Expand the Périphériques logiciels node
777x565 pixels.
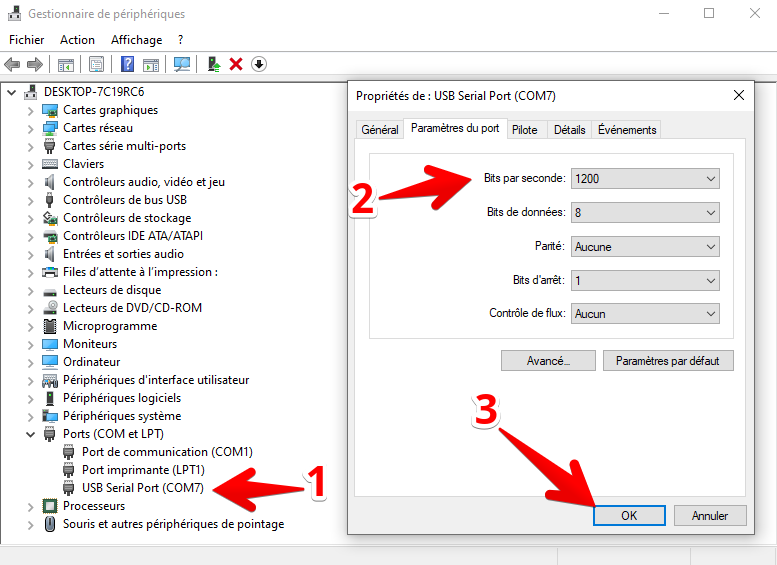click(x=31, y=398)
